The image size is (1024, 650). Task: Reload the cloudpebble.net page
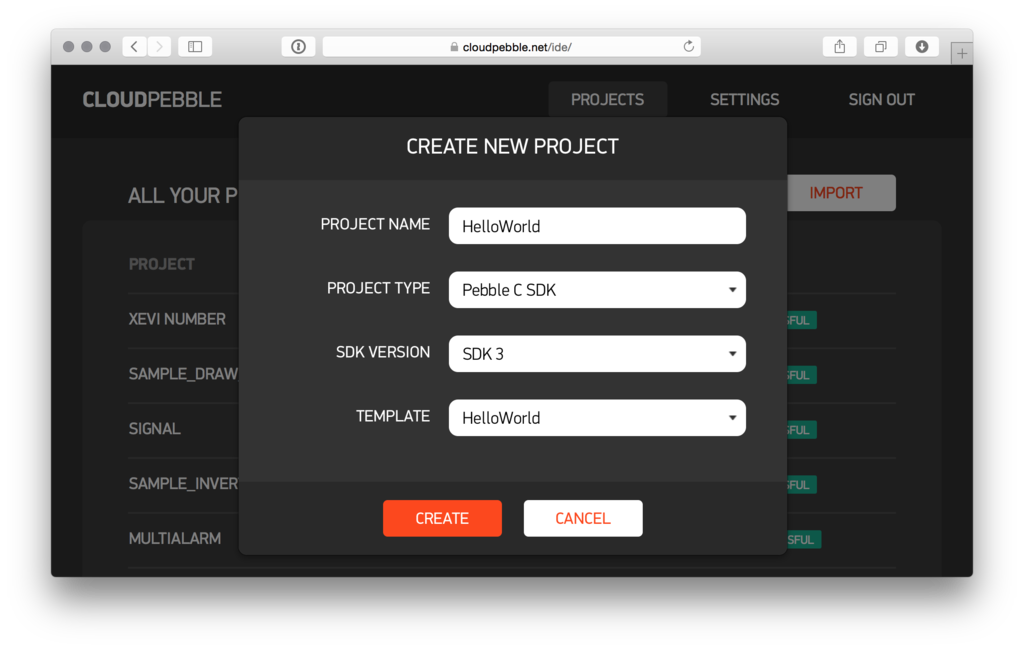(688, 46)
